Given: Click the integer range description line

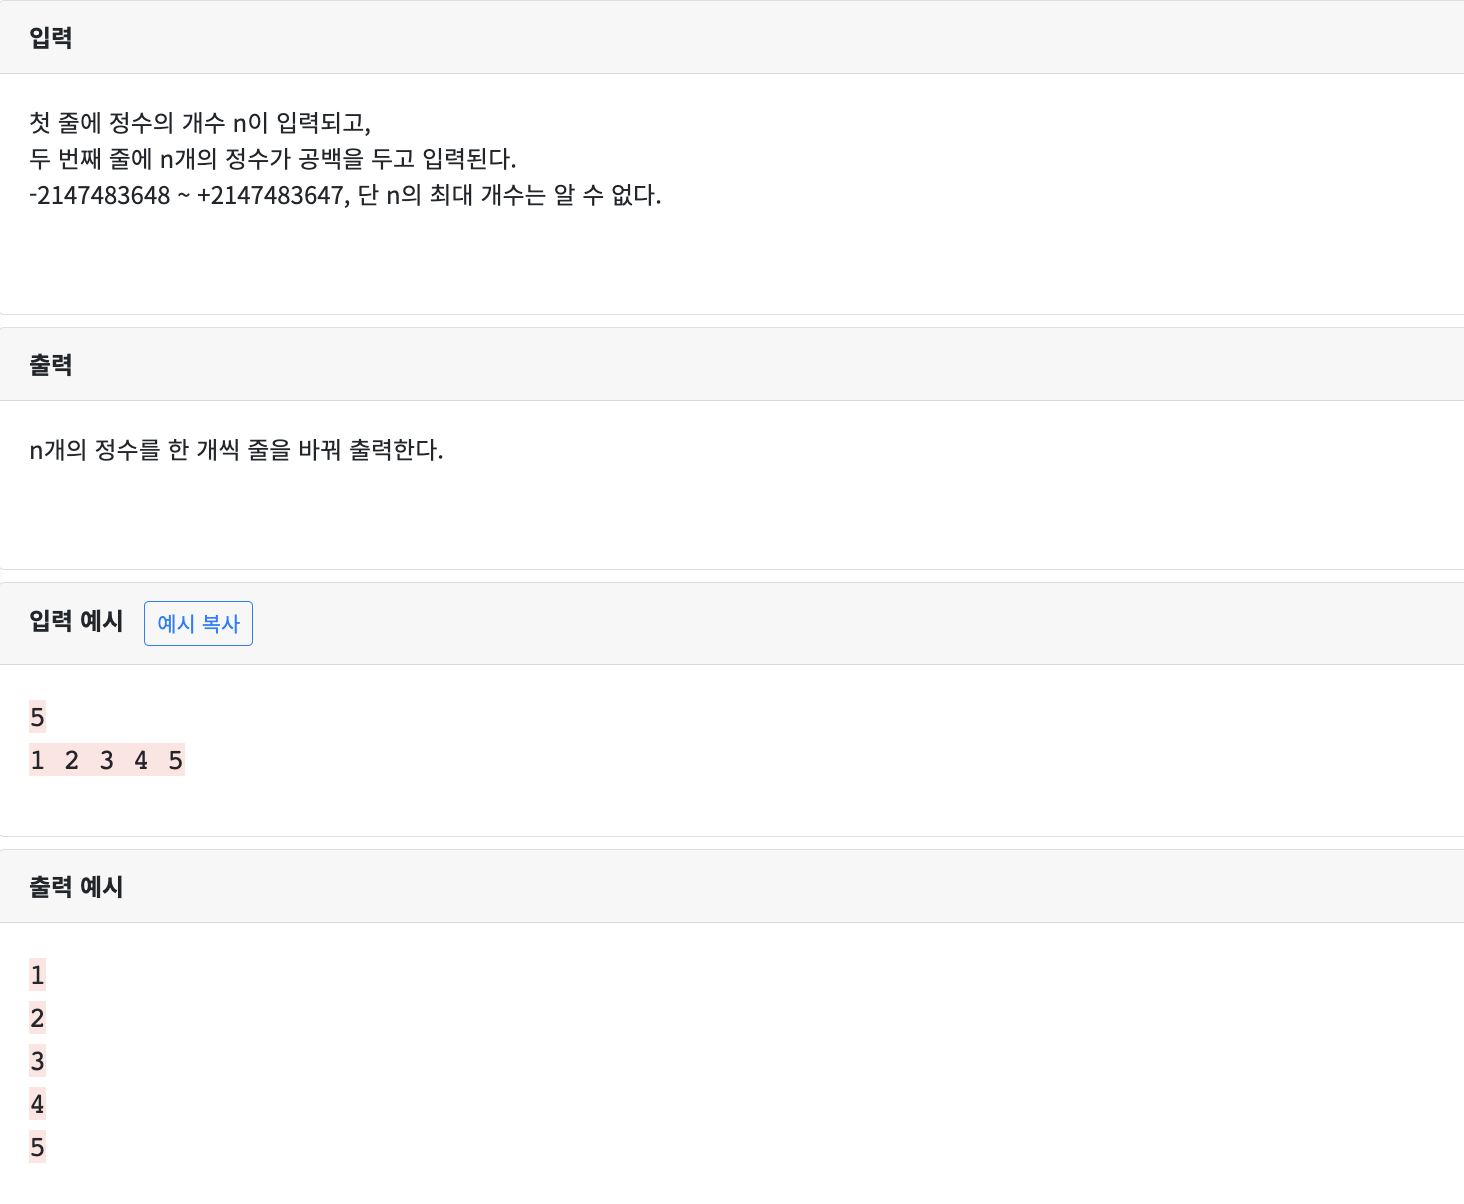Looking at the screenshot, I should [x=345, y=198].
